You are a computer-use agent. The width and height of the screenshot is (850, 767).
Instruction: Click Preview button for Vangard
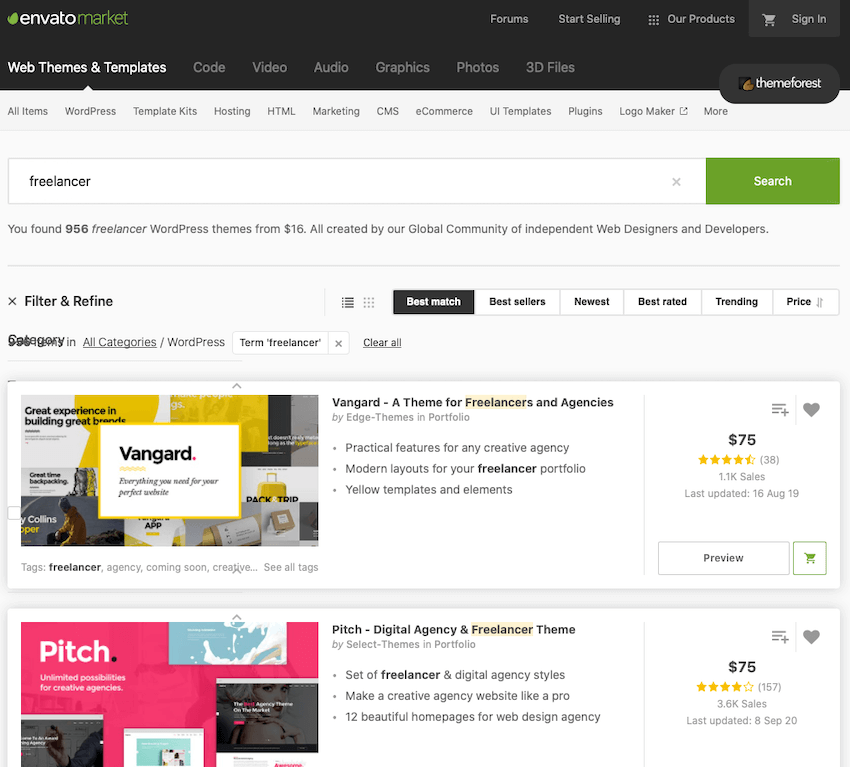[723, 558]
